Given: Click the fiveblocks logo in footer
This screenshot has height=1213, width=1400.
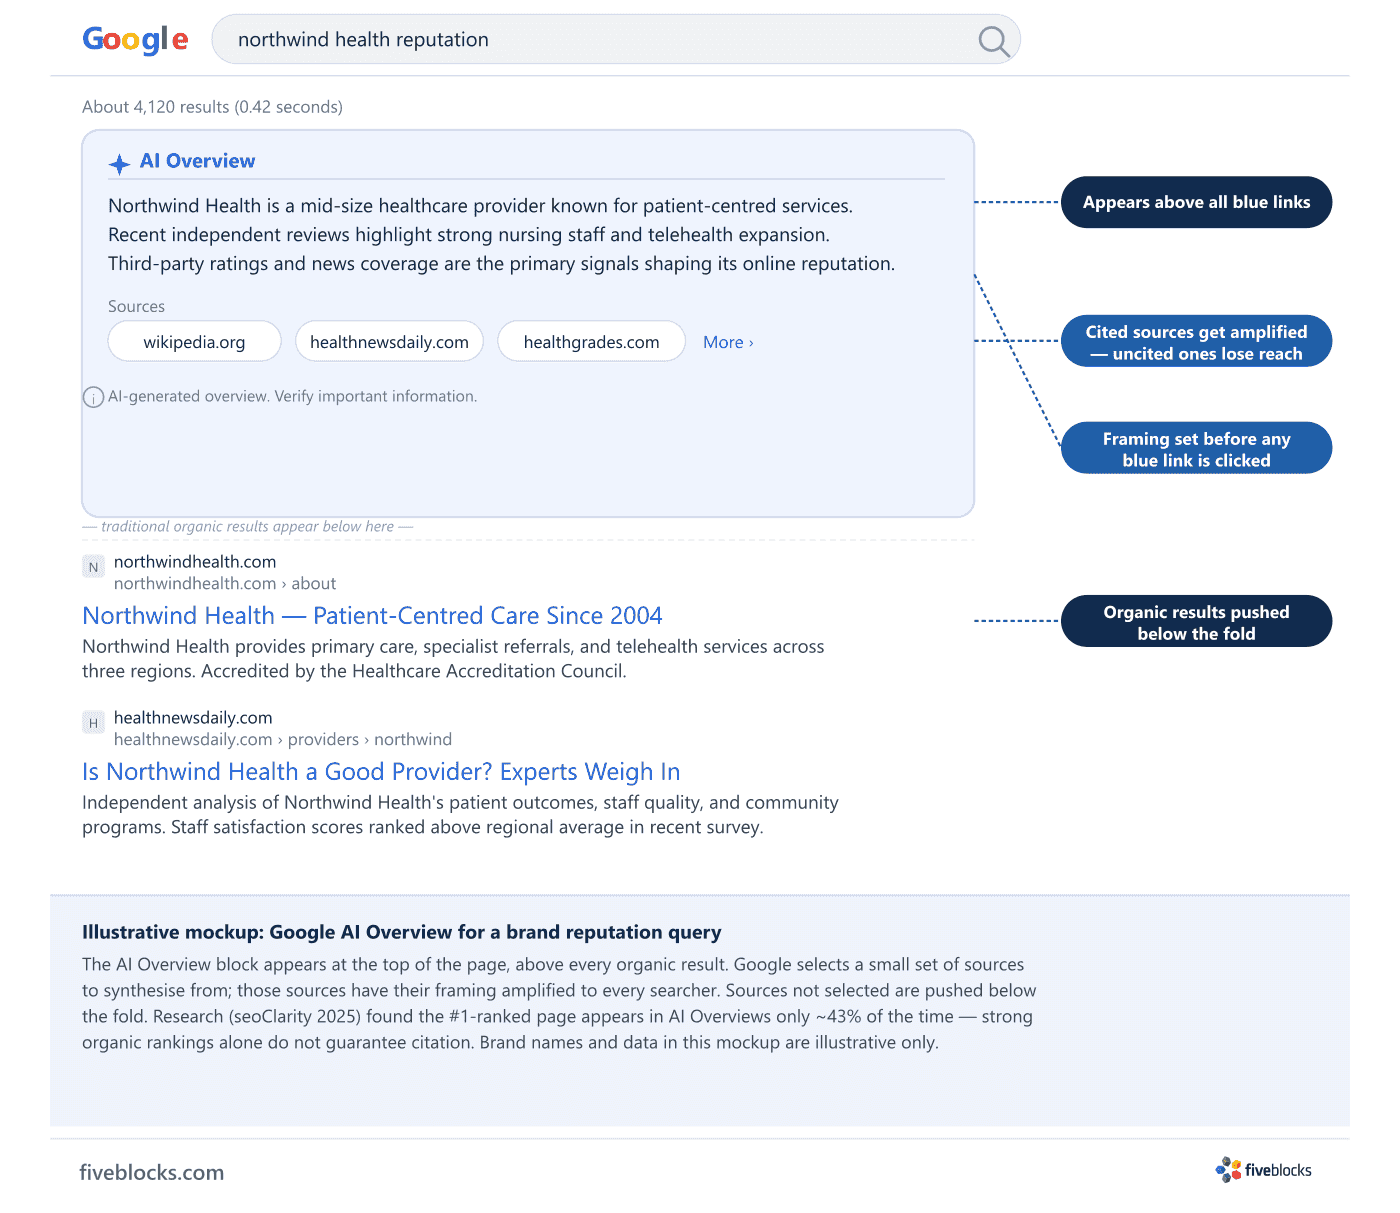Looking at the screenshot, I should pos(1263,1170).
